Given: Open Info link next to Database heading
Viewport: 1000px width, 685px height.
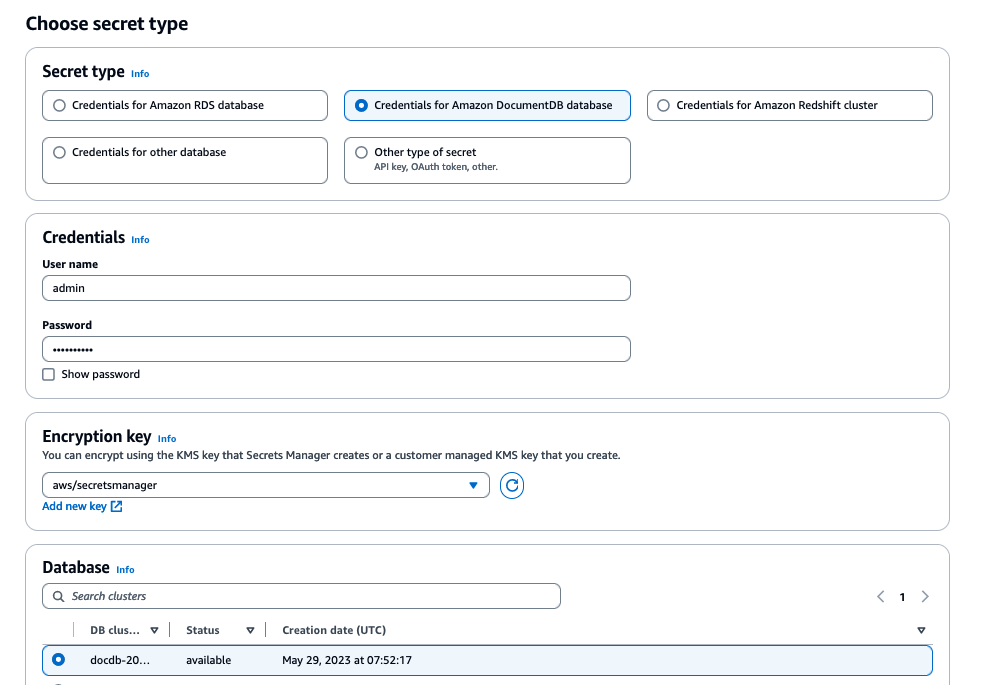Looking at the screenshot, I should [126, 570].
